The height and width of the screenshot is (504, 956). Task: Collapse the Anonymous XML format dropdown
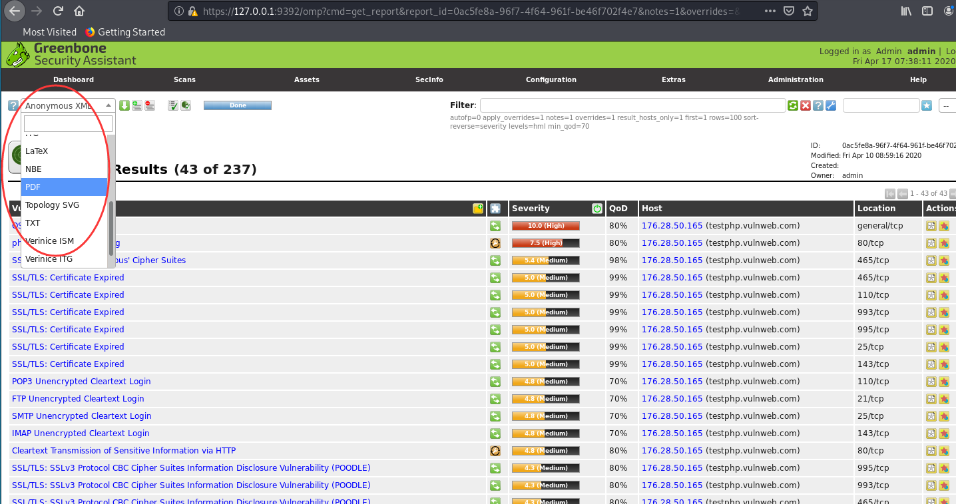tap(68, 105)
